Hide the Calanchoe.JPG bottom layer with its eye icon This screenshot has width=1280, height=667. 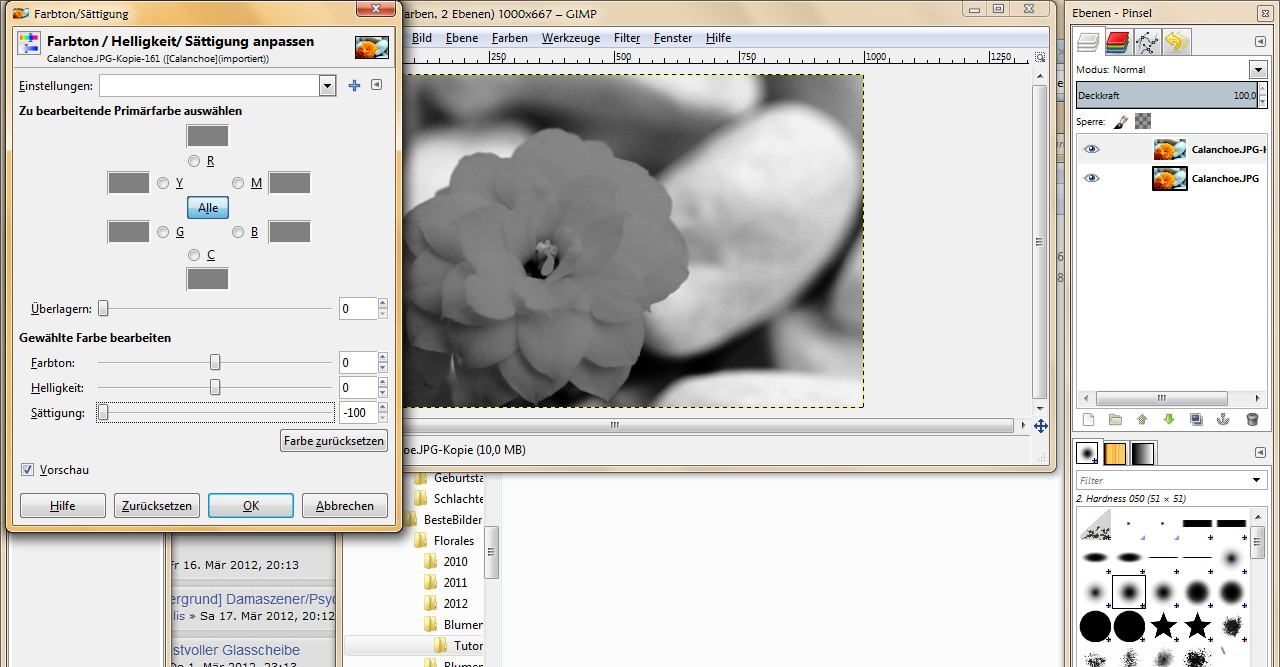click(x=1091, y=178)
